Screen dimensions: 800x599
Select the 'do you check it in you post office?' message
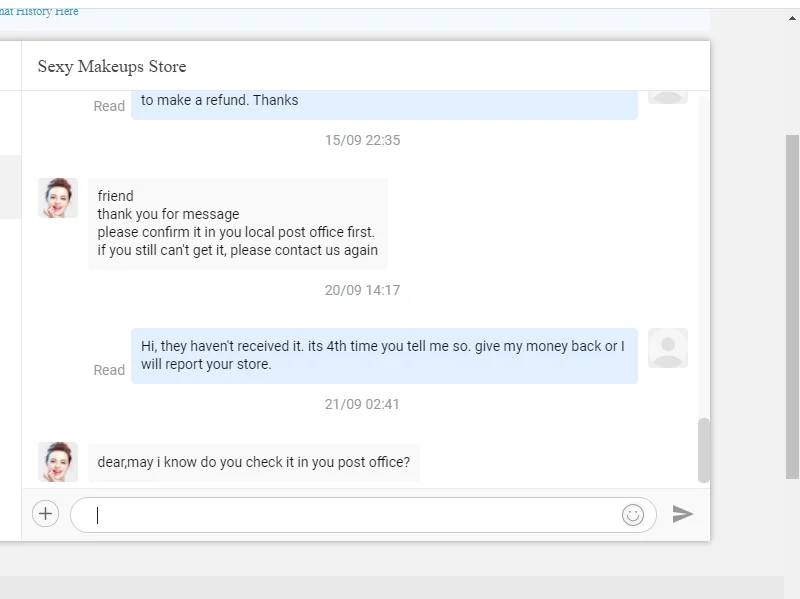254,463
